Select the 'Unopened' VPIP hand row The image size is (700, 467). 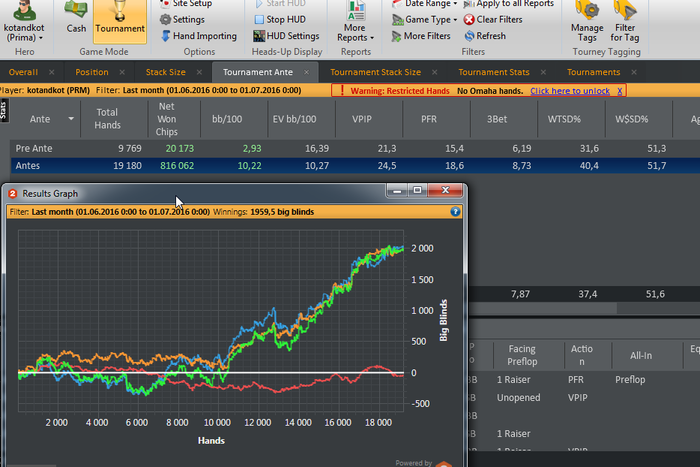pyautogui.click(x=583, y=397)
